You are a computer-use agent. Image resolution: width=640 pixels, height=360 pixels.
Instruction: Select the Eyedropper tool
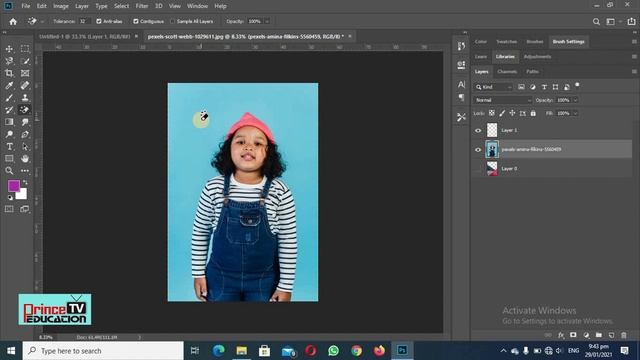click(x=9, y=85)
